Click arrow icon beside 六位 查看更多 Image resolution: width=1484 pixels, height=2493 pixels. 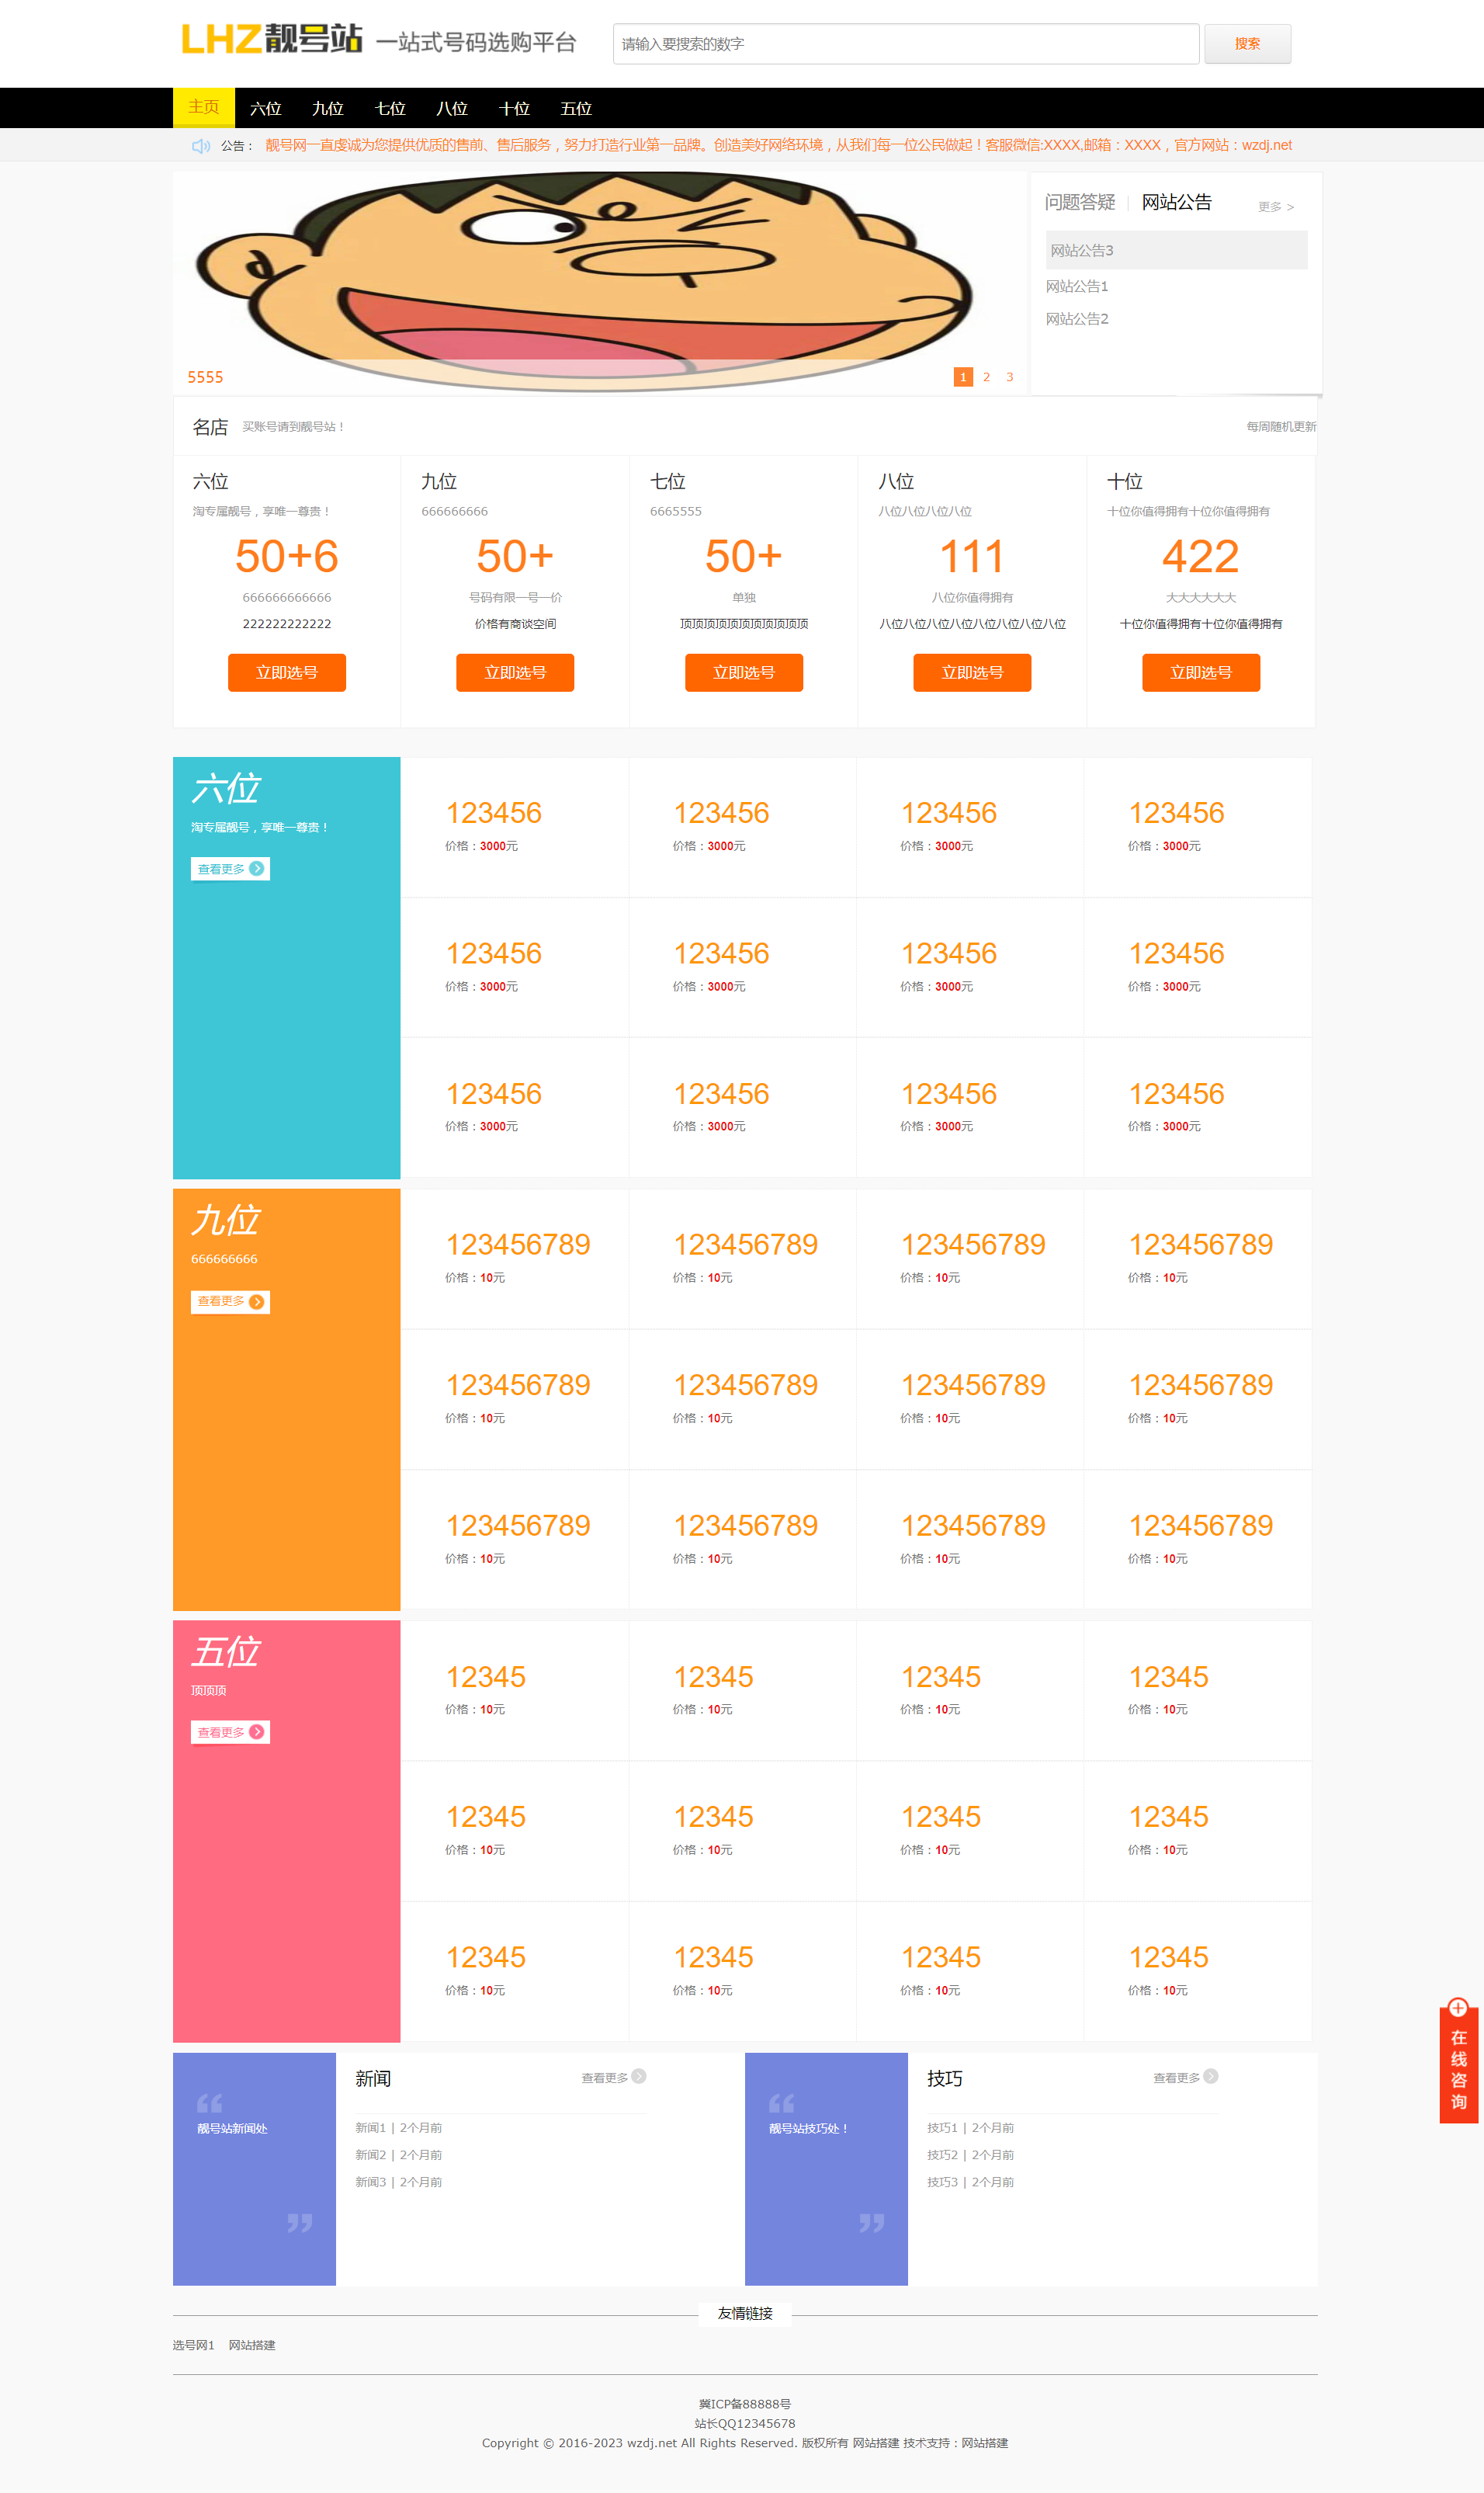257,868
